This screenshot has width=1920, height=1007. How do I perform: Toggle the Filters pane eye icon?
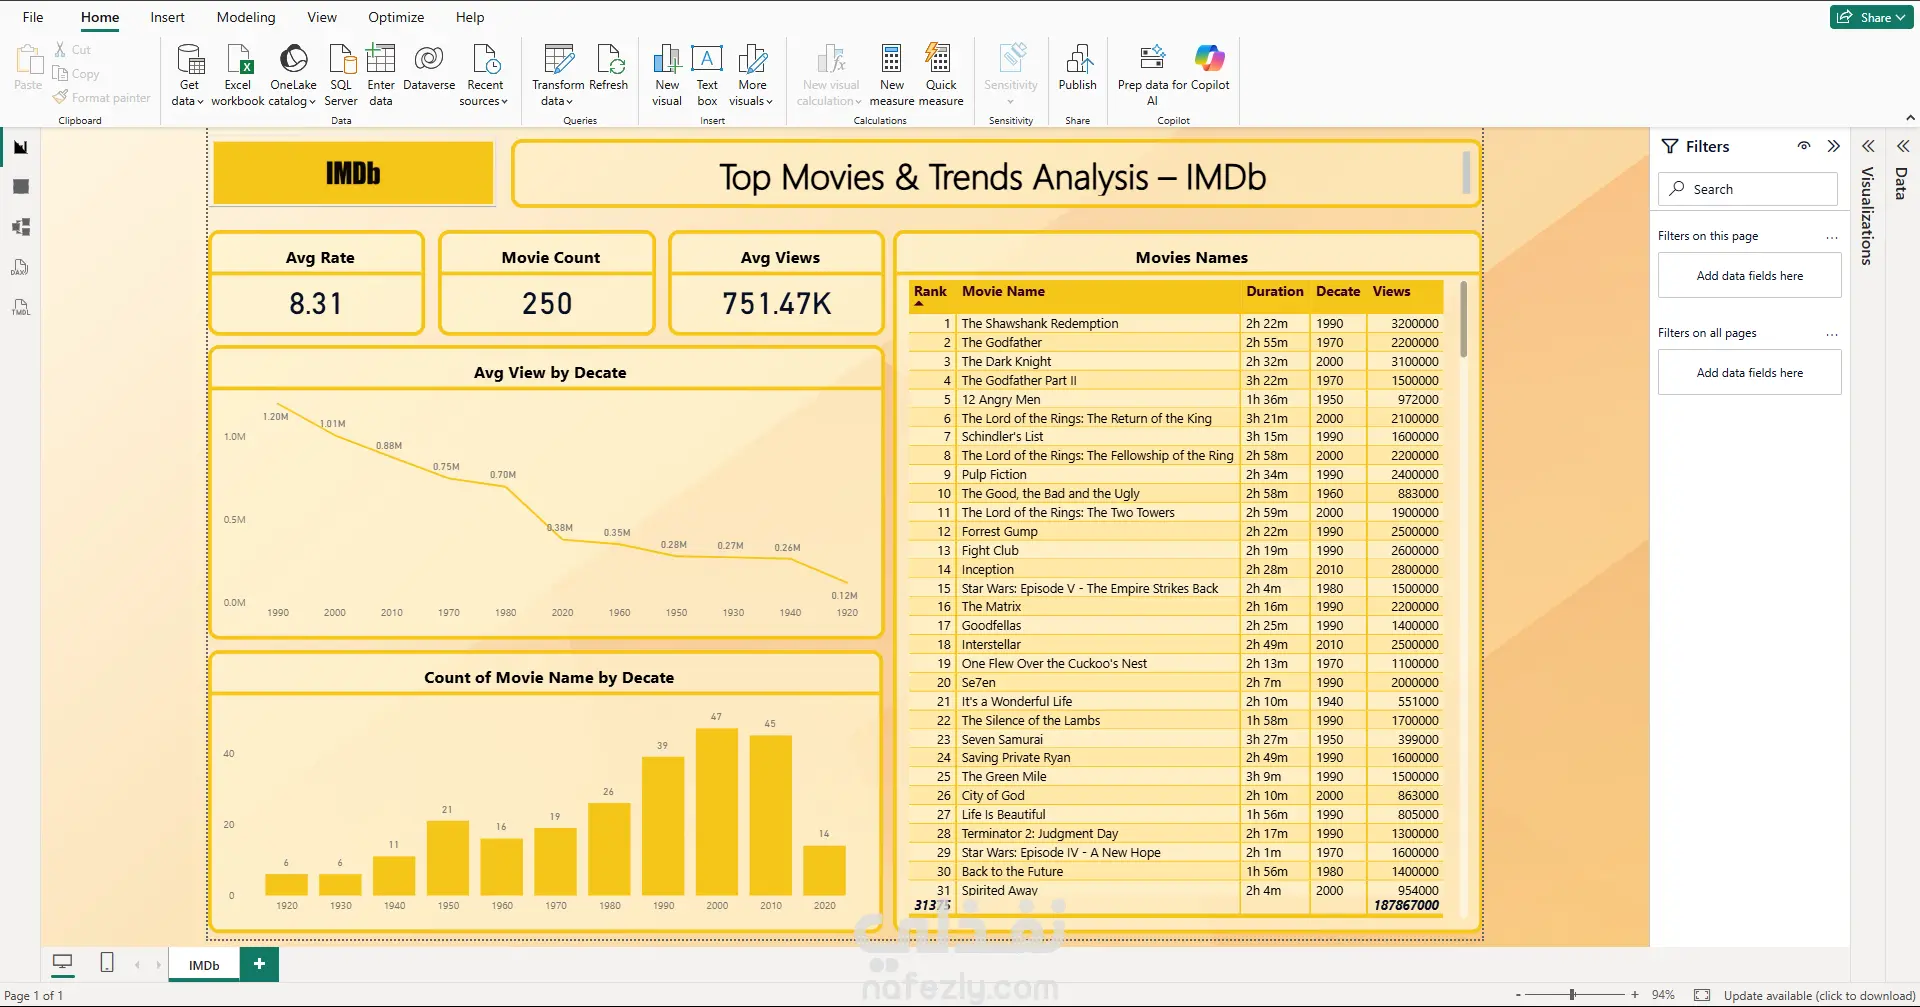coord(1804,146)
